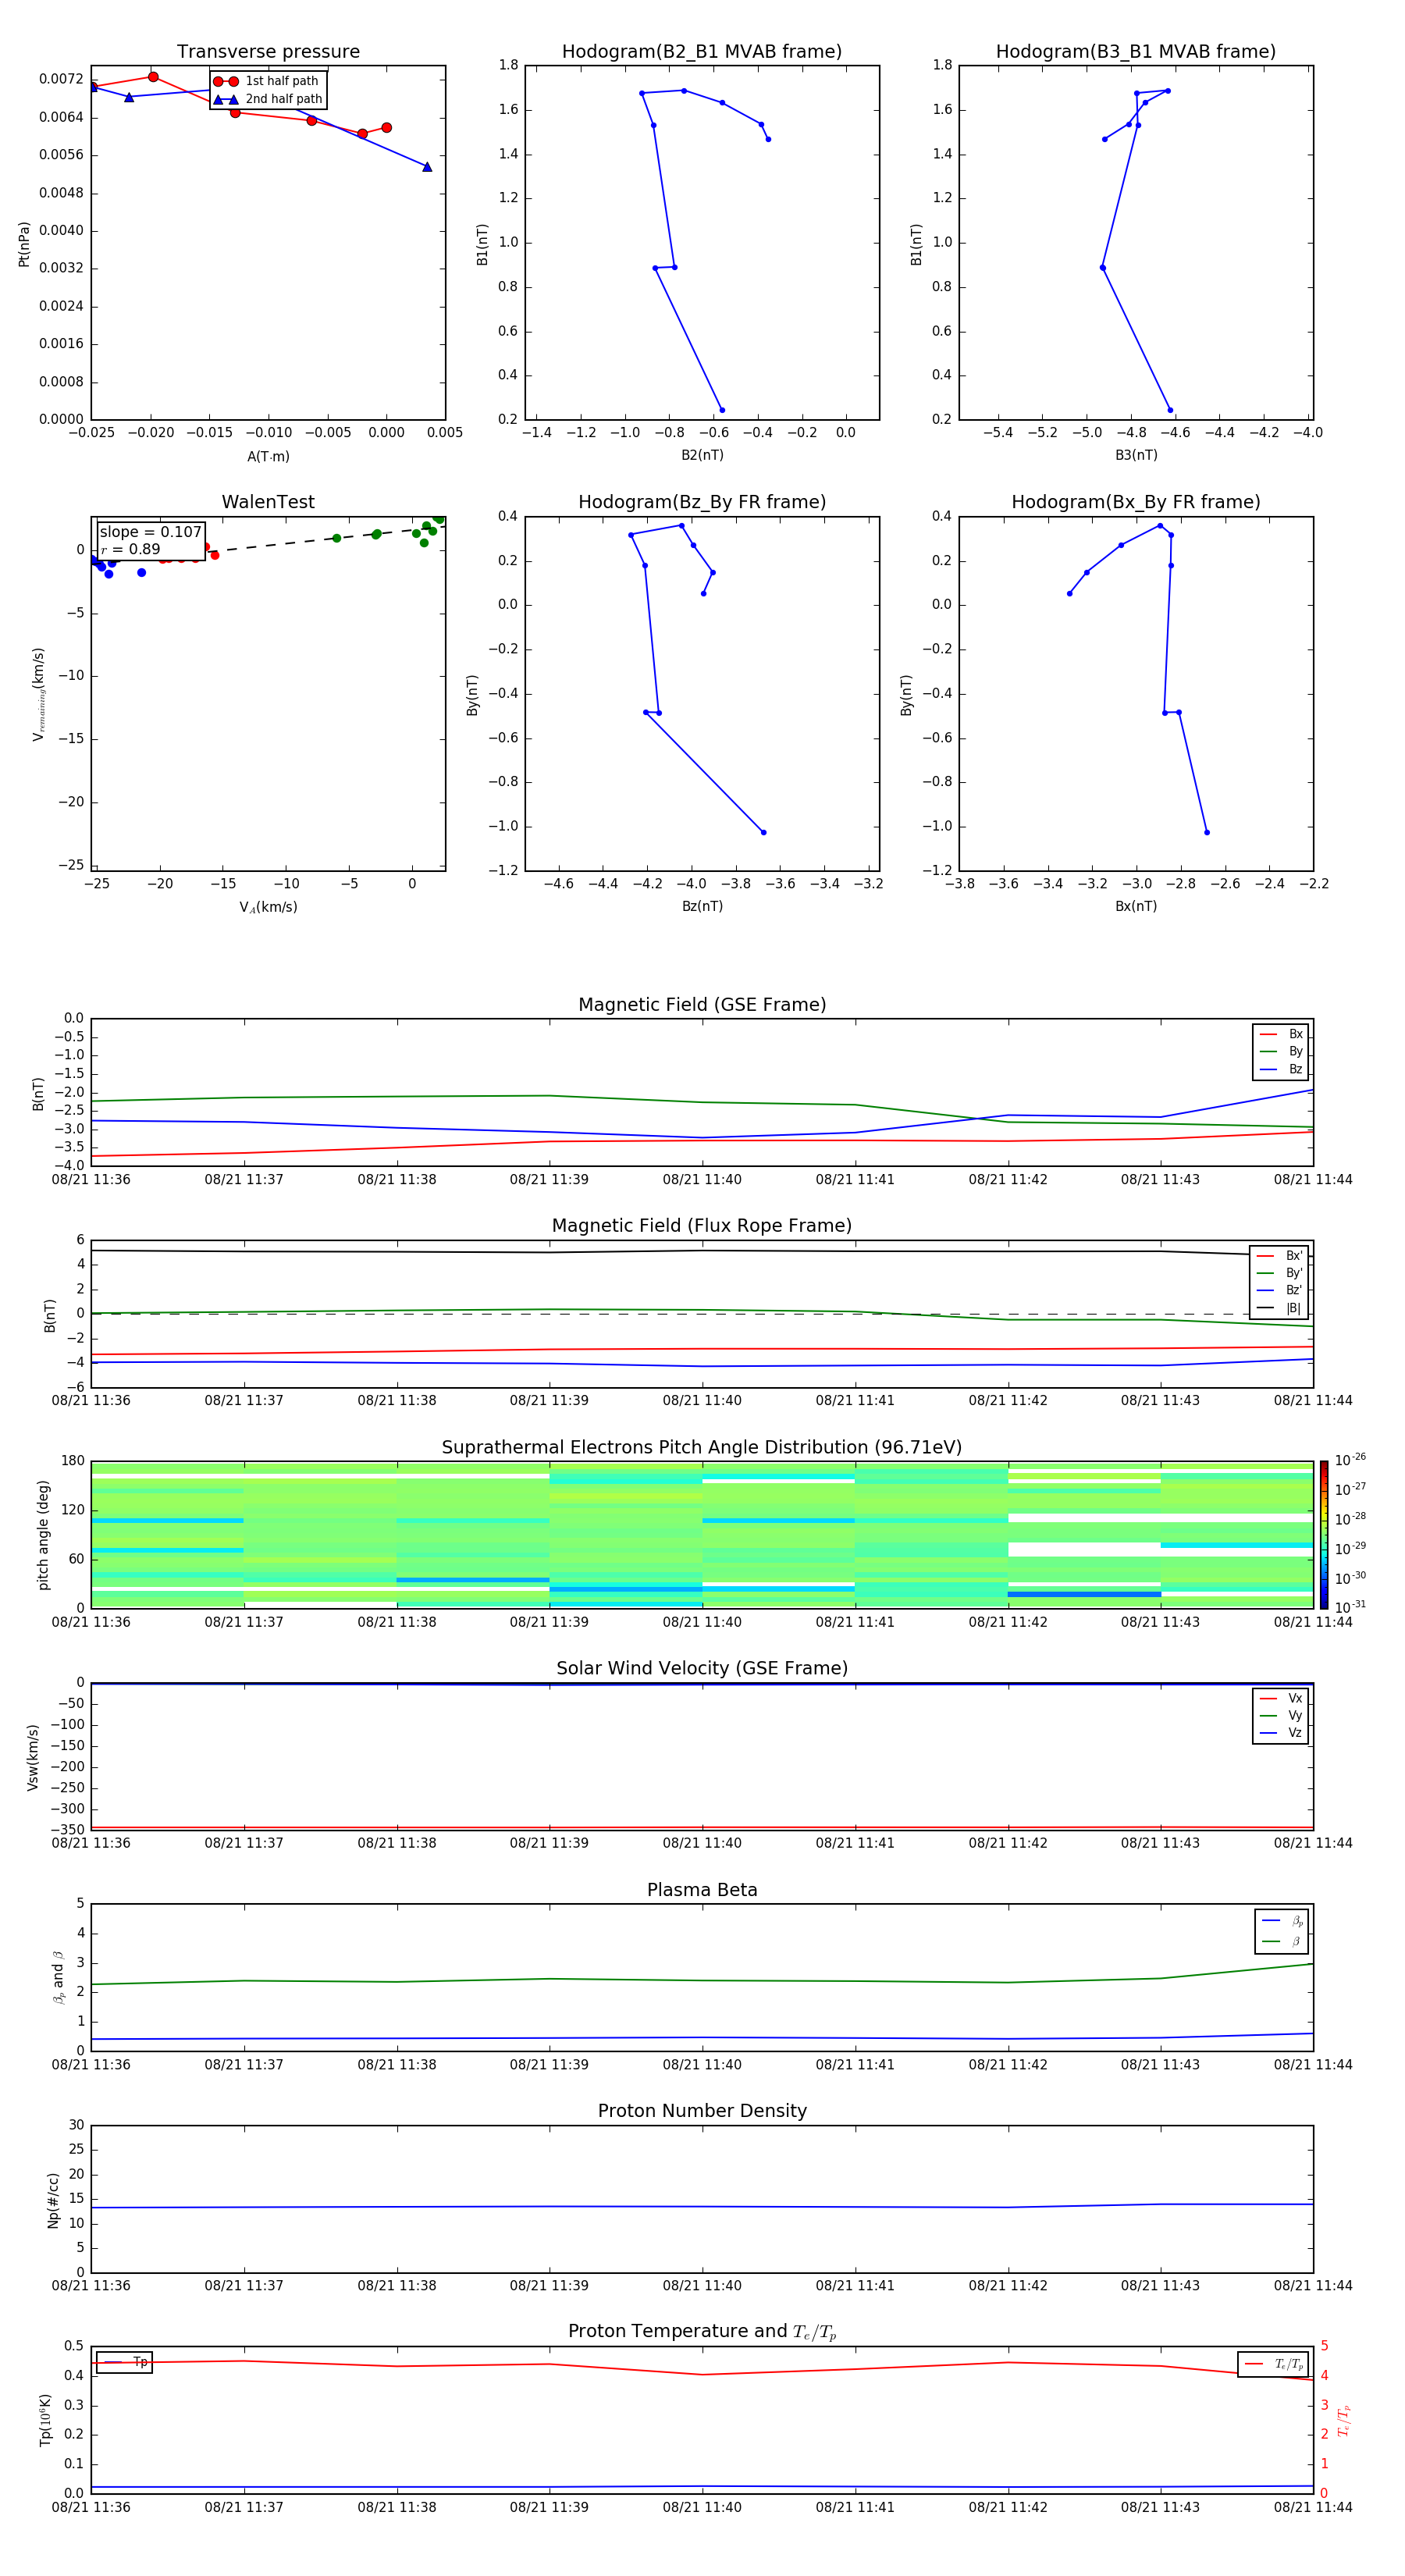1405x2576 pixels.
Task: Click the lowest point in B2_B1 hodogram
Action: [x=722, y=410]
